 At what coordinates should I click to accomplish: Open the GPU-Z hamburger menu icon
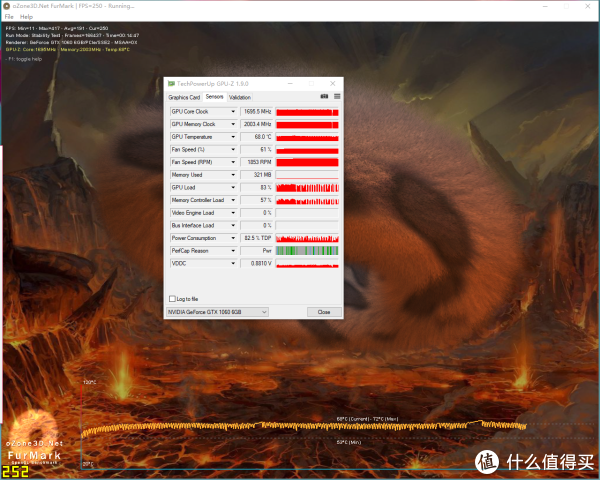coord(337,96)
